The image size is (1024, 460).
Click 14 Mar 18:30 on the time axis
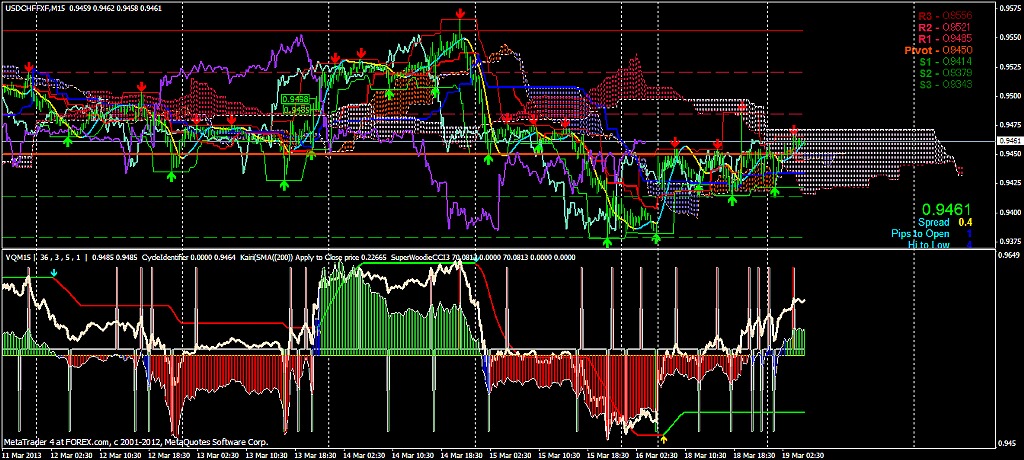coord(462,453)
